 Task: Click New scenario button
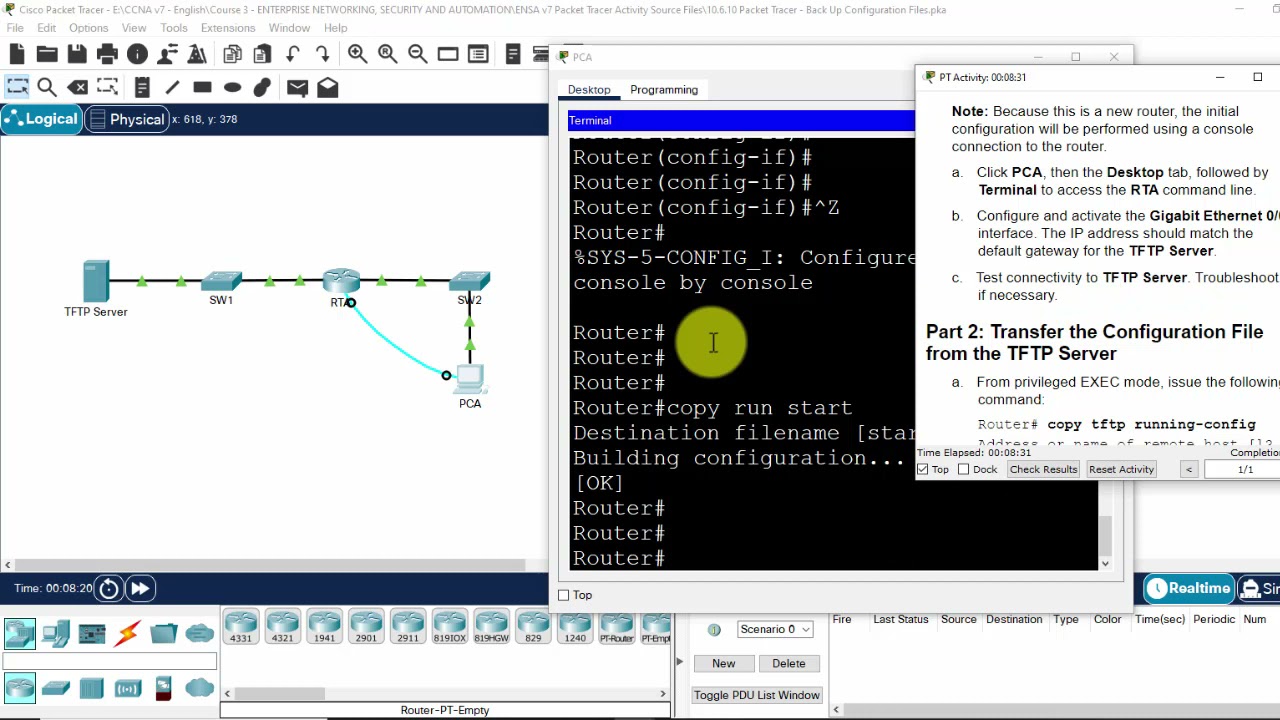pyautogui.click(x=724, y=663)
